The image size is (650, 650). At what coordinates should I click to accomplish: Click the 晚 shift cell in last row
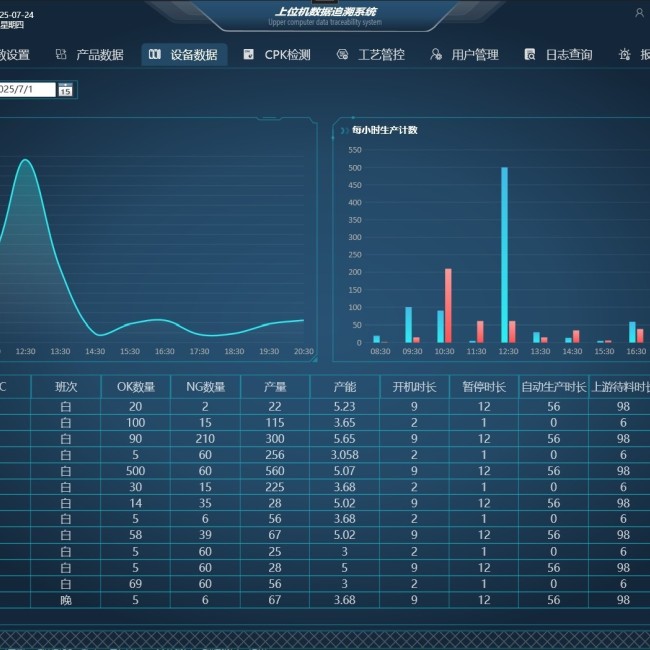[66, 600]
